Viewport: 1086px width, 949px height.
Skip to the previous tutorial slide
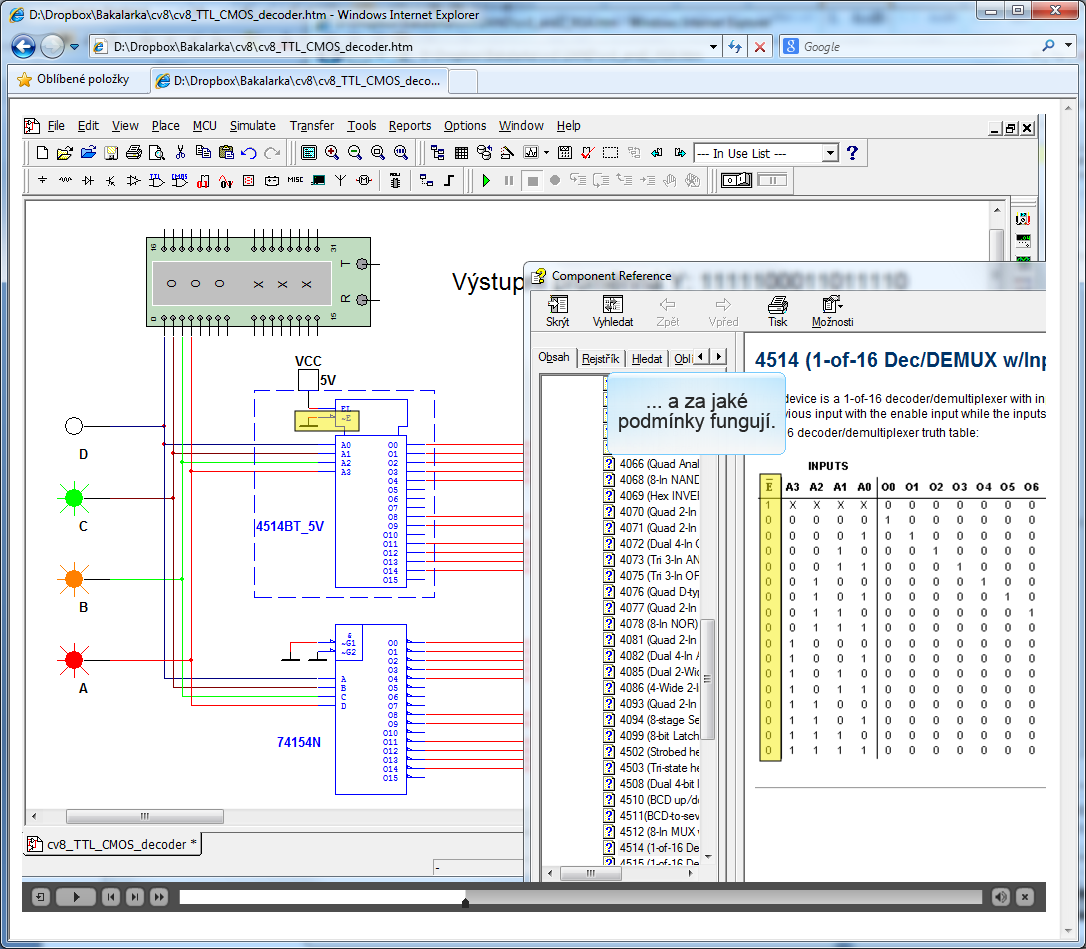tap(111, 898)
